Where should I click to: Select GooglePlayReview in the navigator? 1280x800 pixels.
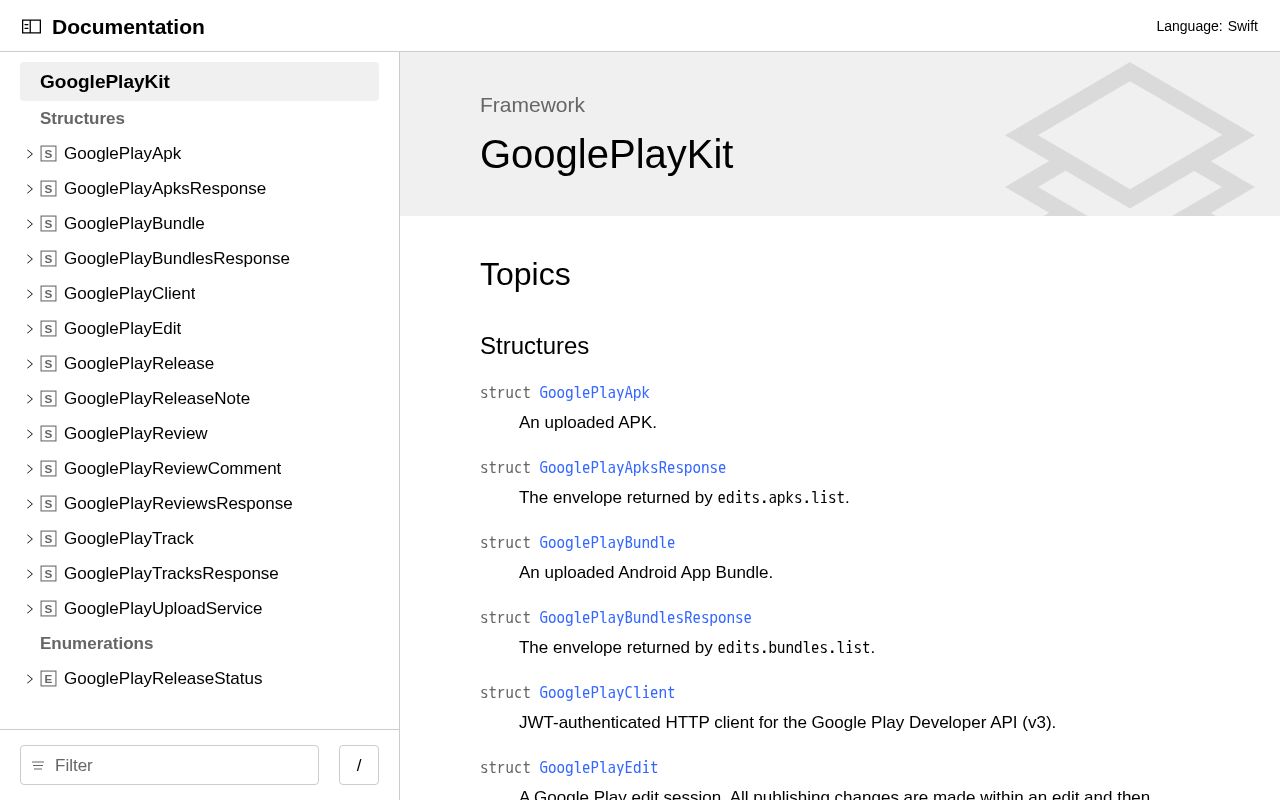tap(136, 434)
